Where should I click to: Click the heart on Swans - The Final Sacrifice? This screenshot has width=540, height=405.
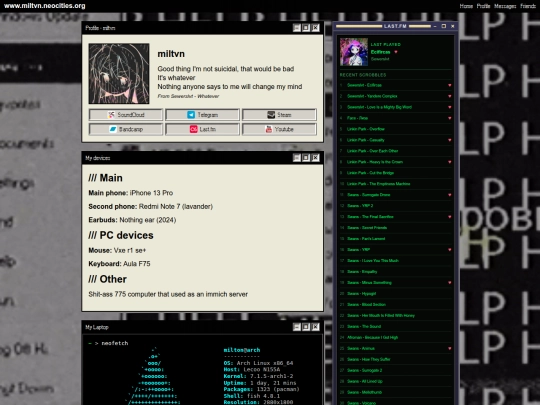coord(449,217)
